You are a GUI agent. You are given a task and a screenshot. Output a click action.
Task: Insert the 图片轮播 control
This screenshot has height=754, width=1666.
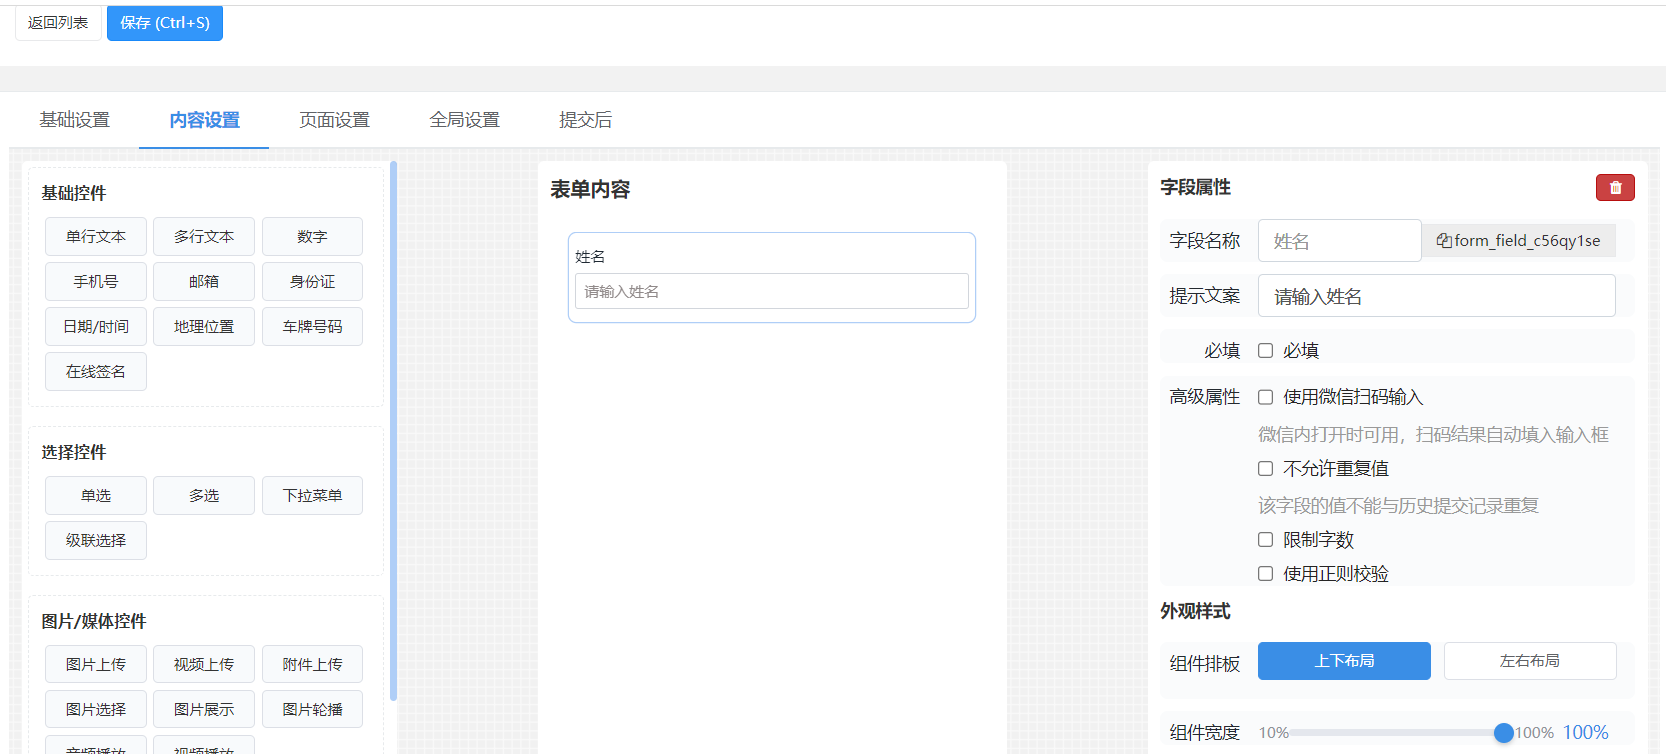[x=312, y=710]
